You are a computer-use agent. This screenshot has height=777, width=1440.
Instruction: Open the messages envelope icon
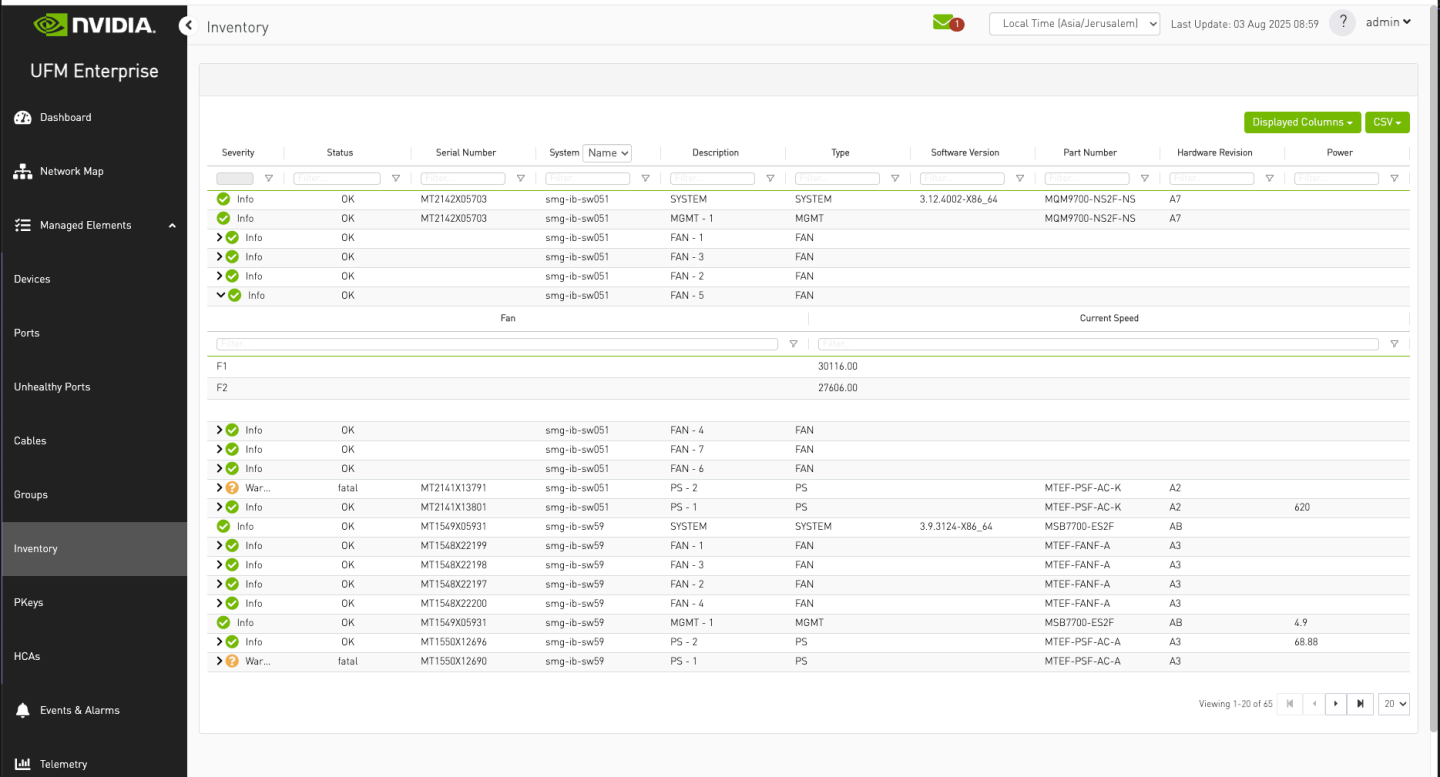(x=943, y=21)
